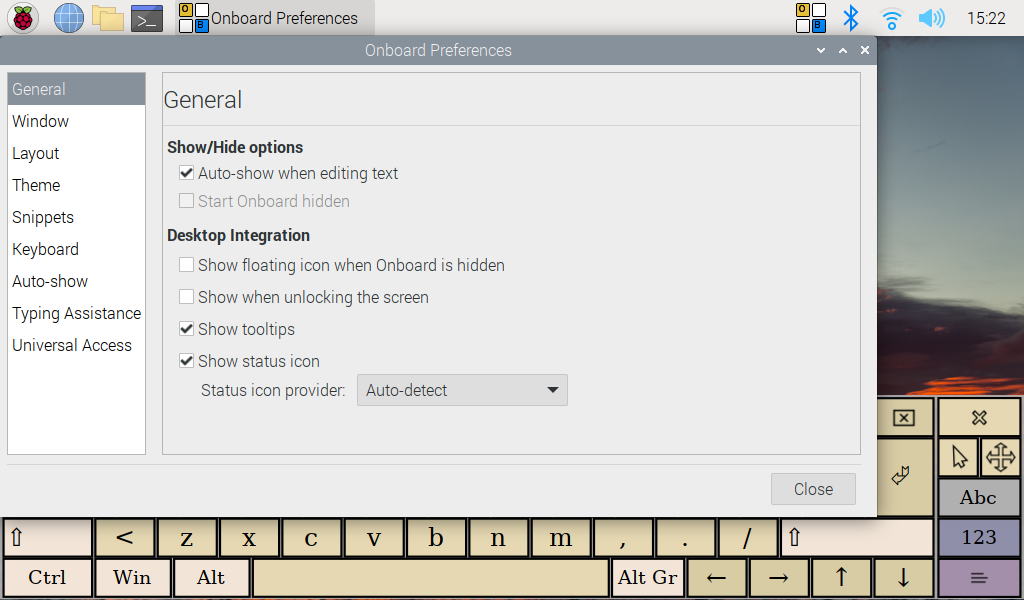The image size is (1024, 600).
Task: Tap the right arrow key on Onboard
Action: [x=778, y=578]
